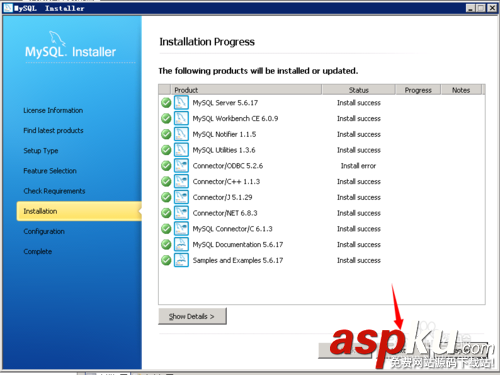Screen dimensions: 500x375
Task: Click 'Install success' status for Samples and Examples
Action: pos(359,260)
